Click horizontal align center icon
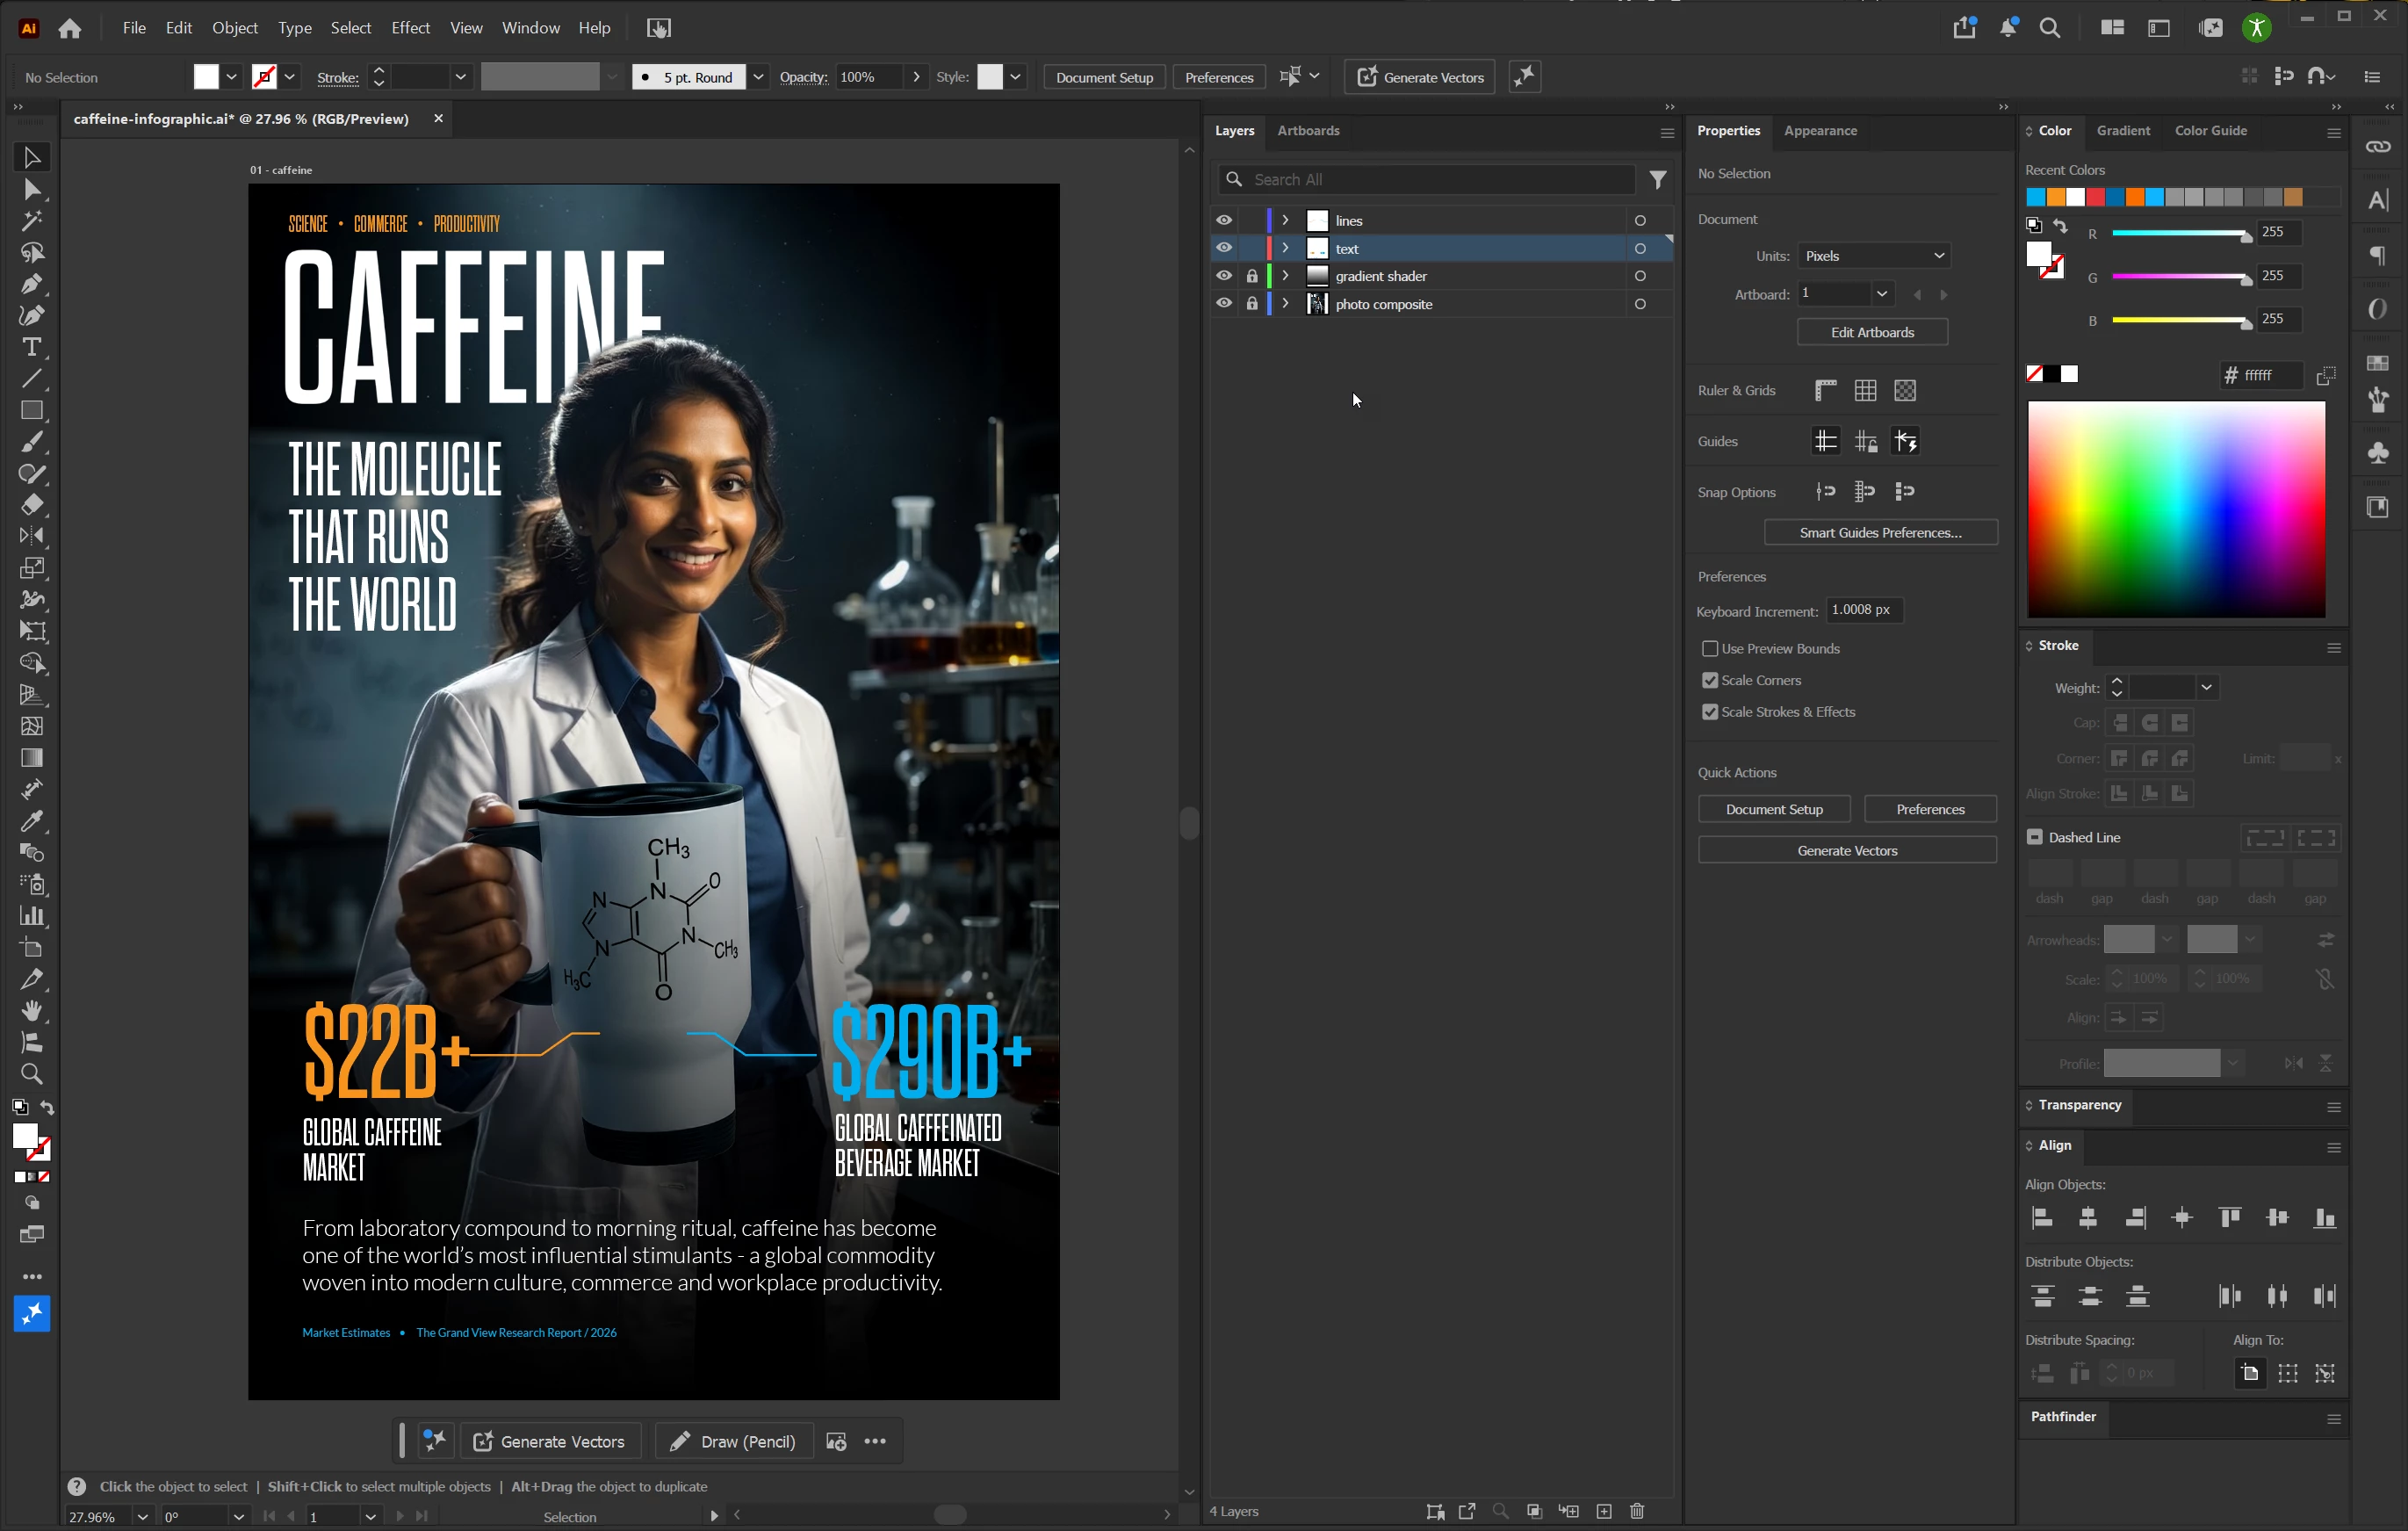The width and height of the screenshot is (2408, 1531). click(2088, 1218)
